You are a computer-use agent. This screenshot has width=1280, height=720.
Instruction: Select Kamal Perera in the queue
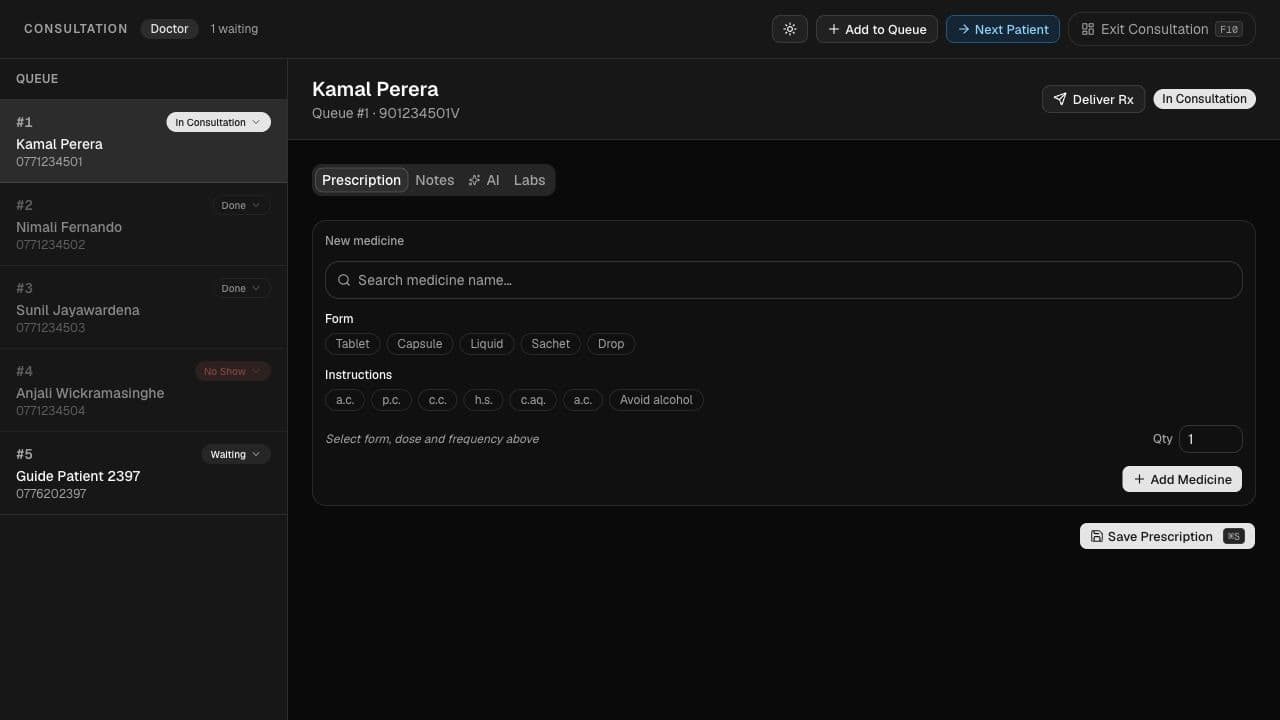point(143,141)
